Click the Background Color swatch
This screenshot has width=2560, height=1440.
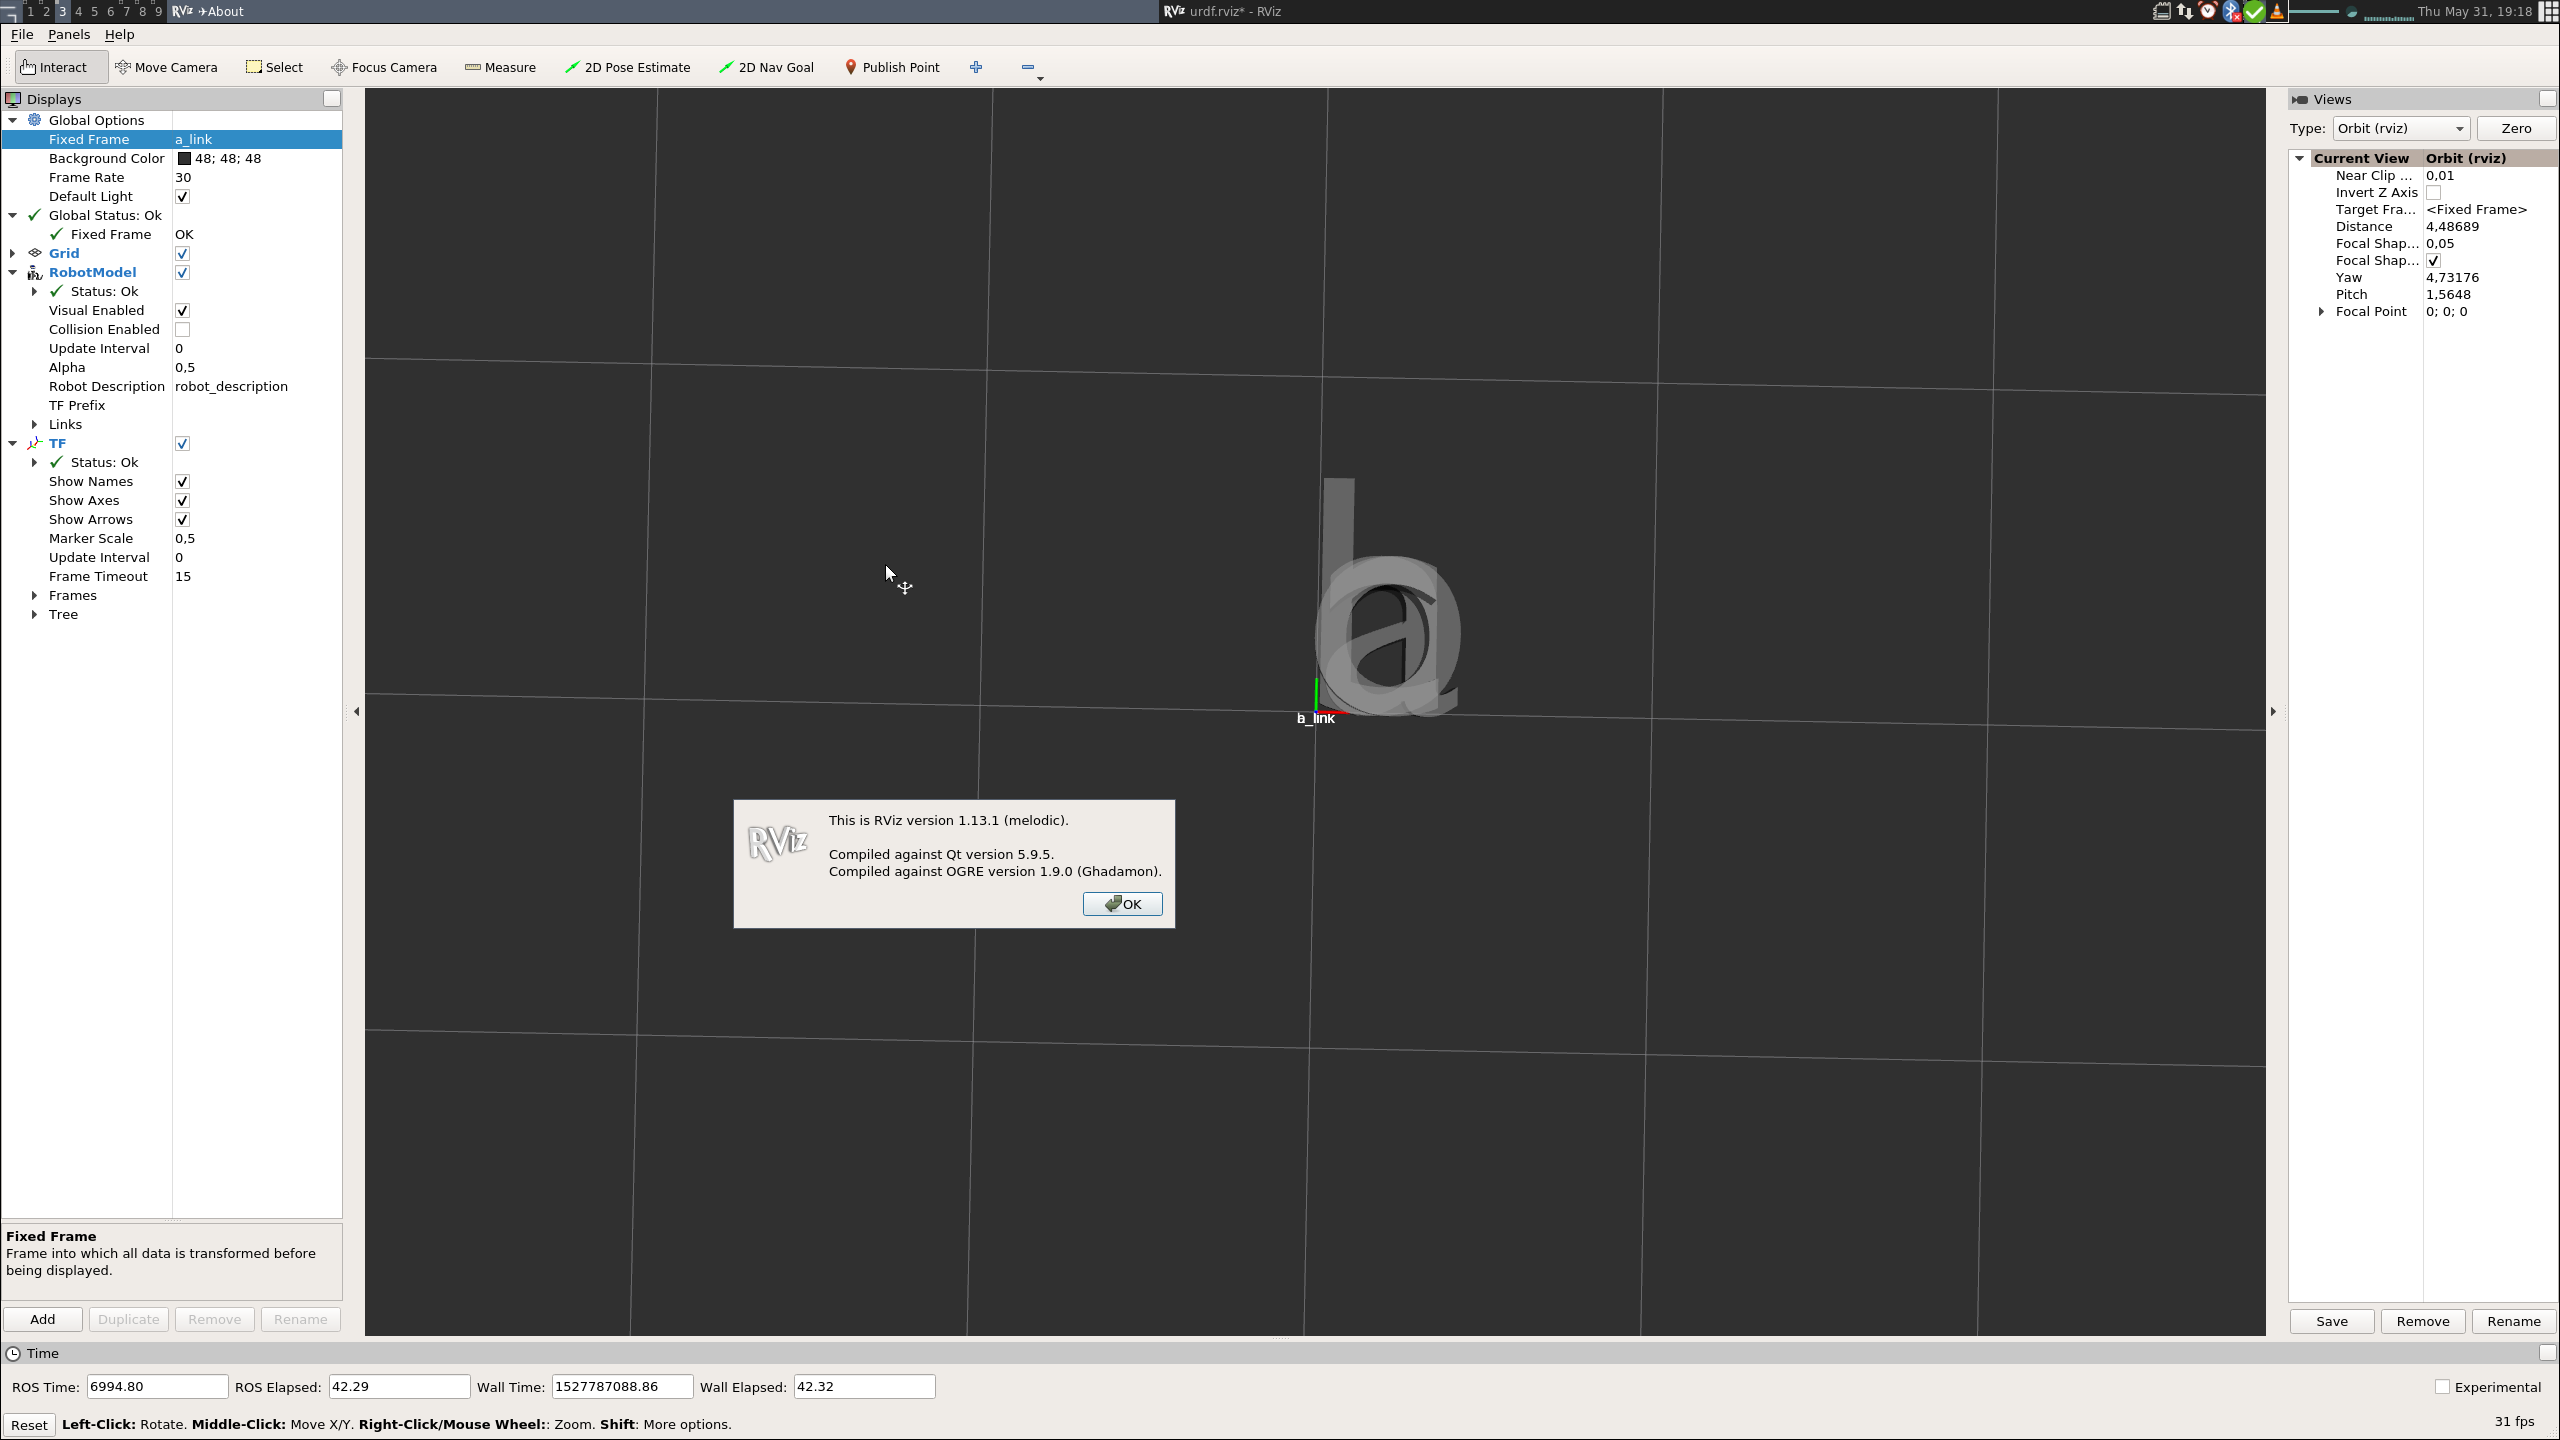pos(184,158)
